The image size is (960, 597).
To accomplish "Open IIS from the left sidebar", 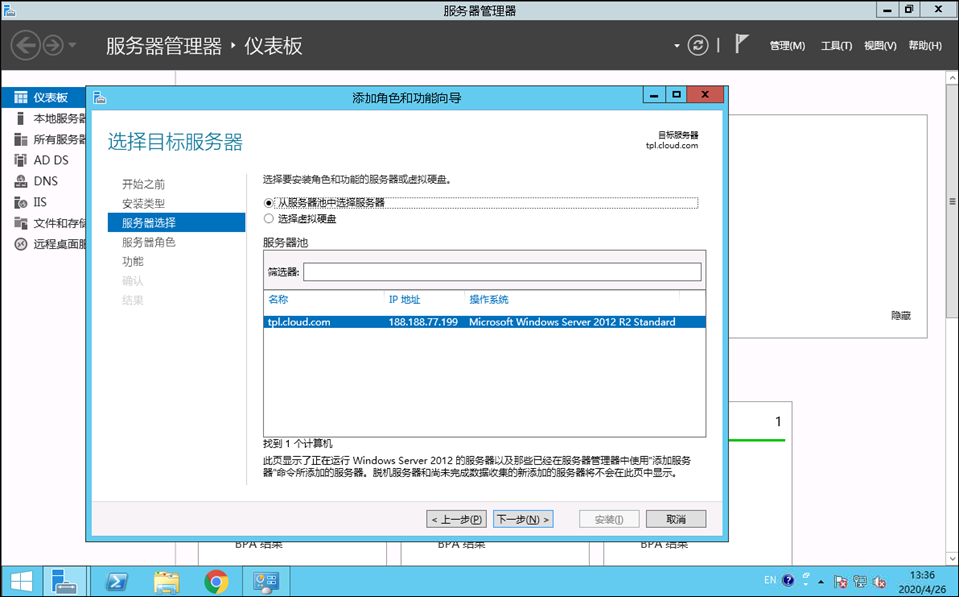I will click(x=40, y=202).
